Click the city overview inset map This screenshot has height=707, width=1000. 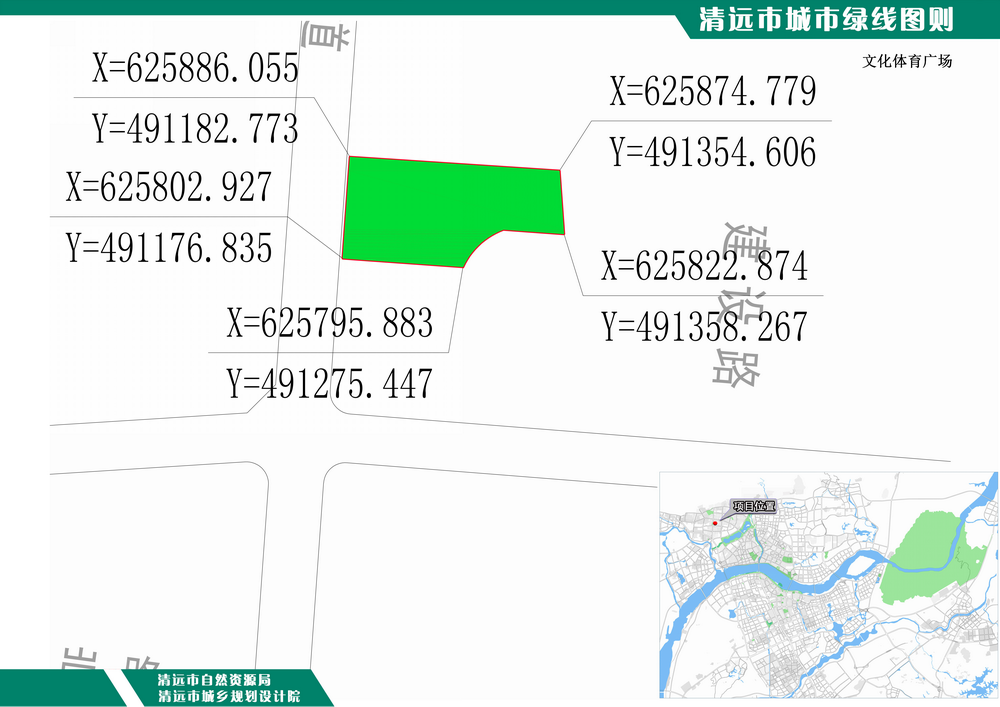point(827,585)
